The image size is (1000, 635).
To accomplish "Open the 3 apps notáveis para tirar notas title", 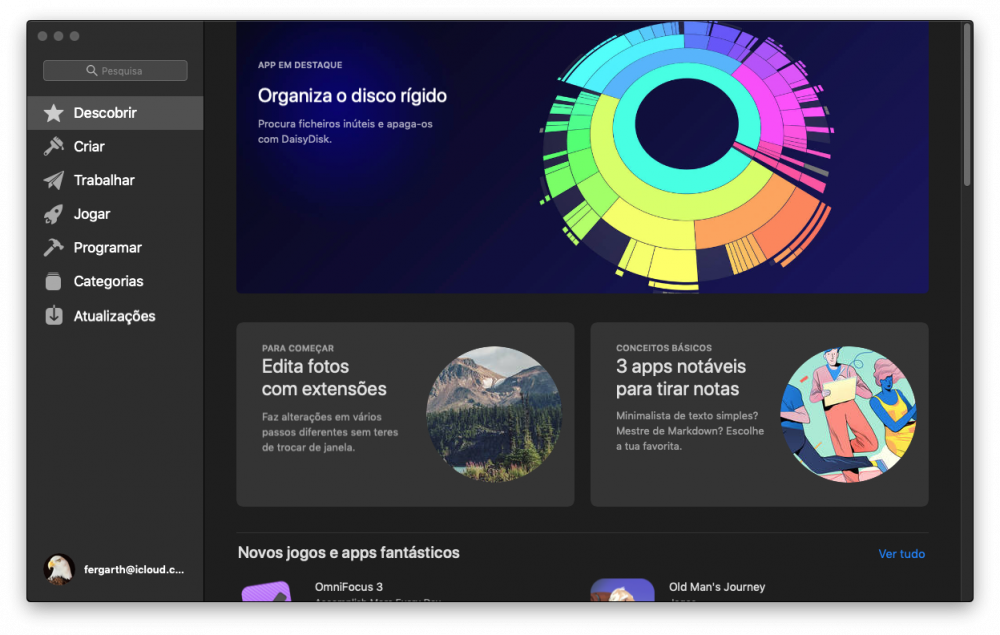I will tap(680, 377).
